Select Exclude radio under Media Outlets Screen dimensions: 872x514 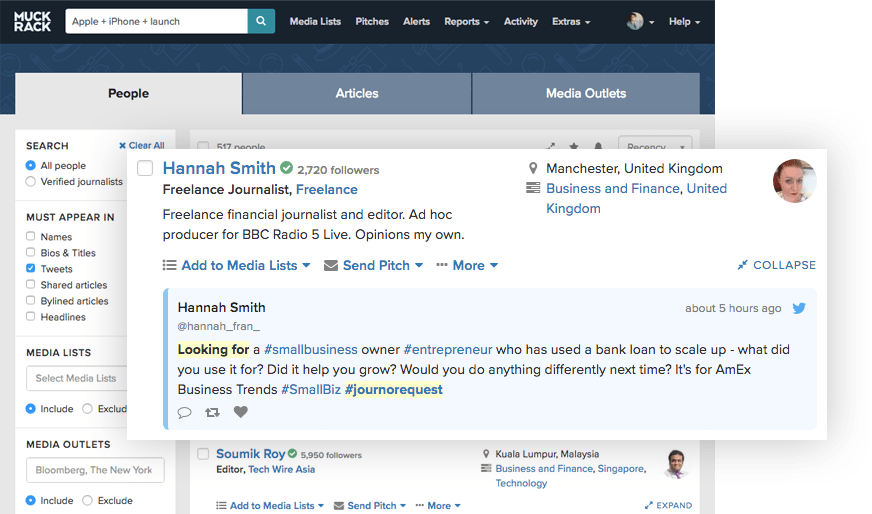coord(87,500)
